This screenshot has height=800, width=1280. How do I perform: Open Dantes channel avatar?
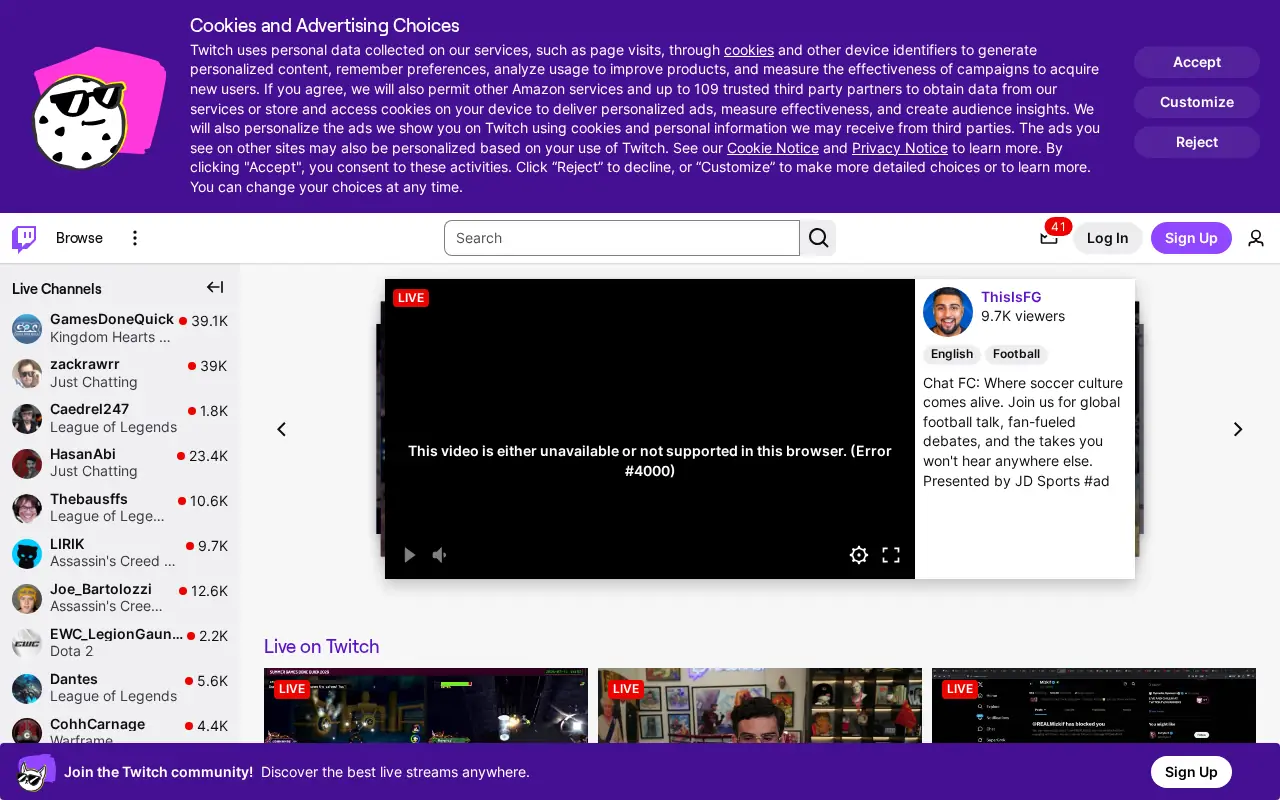pyautogui.click(x=27, y=689)
